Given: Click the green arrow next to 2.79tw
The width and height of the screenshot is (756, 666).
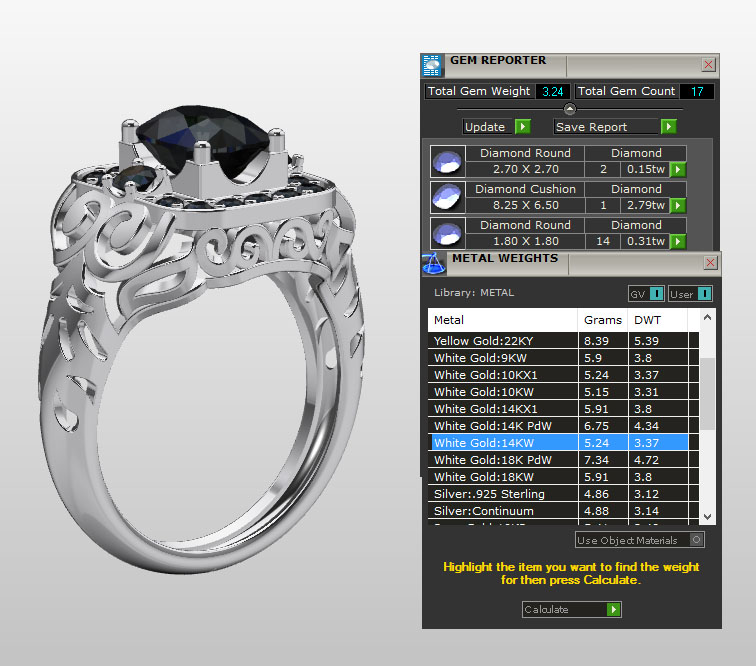Looking at the screenshot, I should [678, 205].
